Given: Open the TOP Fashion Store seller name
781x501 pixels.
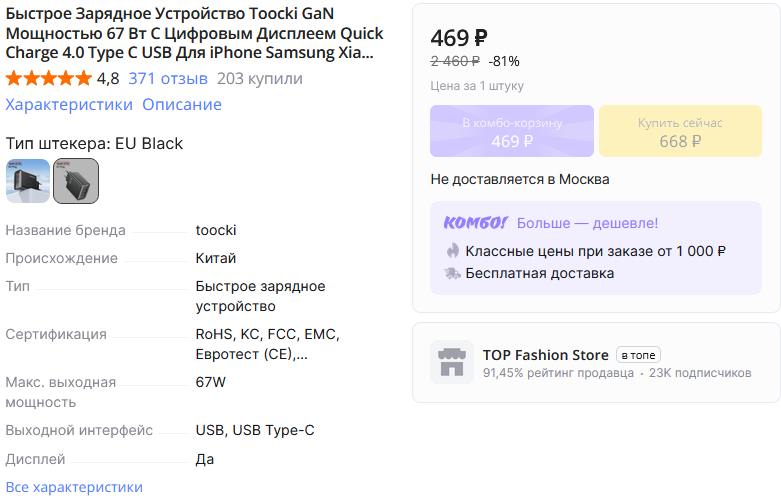Looking at the screenshot, I should 545,355.
